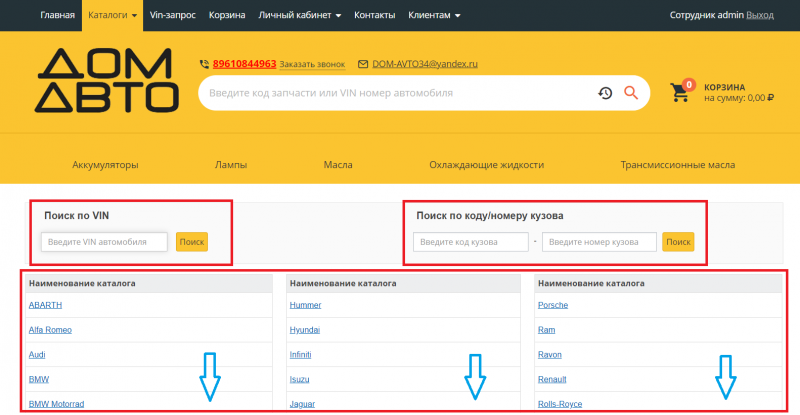Image resolution: width=800 pixels, height=415 pixels.
Task: Click Поиск button for body code search
Action: pos(678,242)
